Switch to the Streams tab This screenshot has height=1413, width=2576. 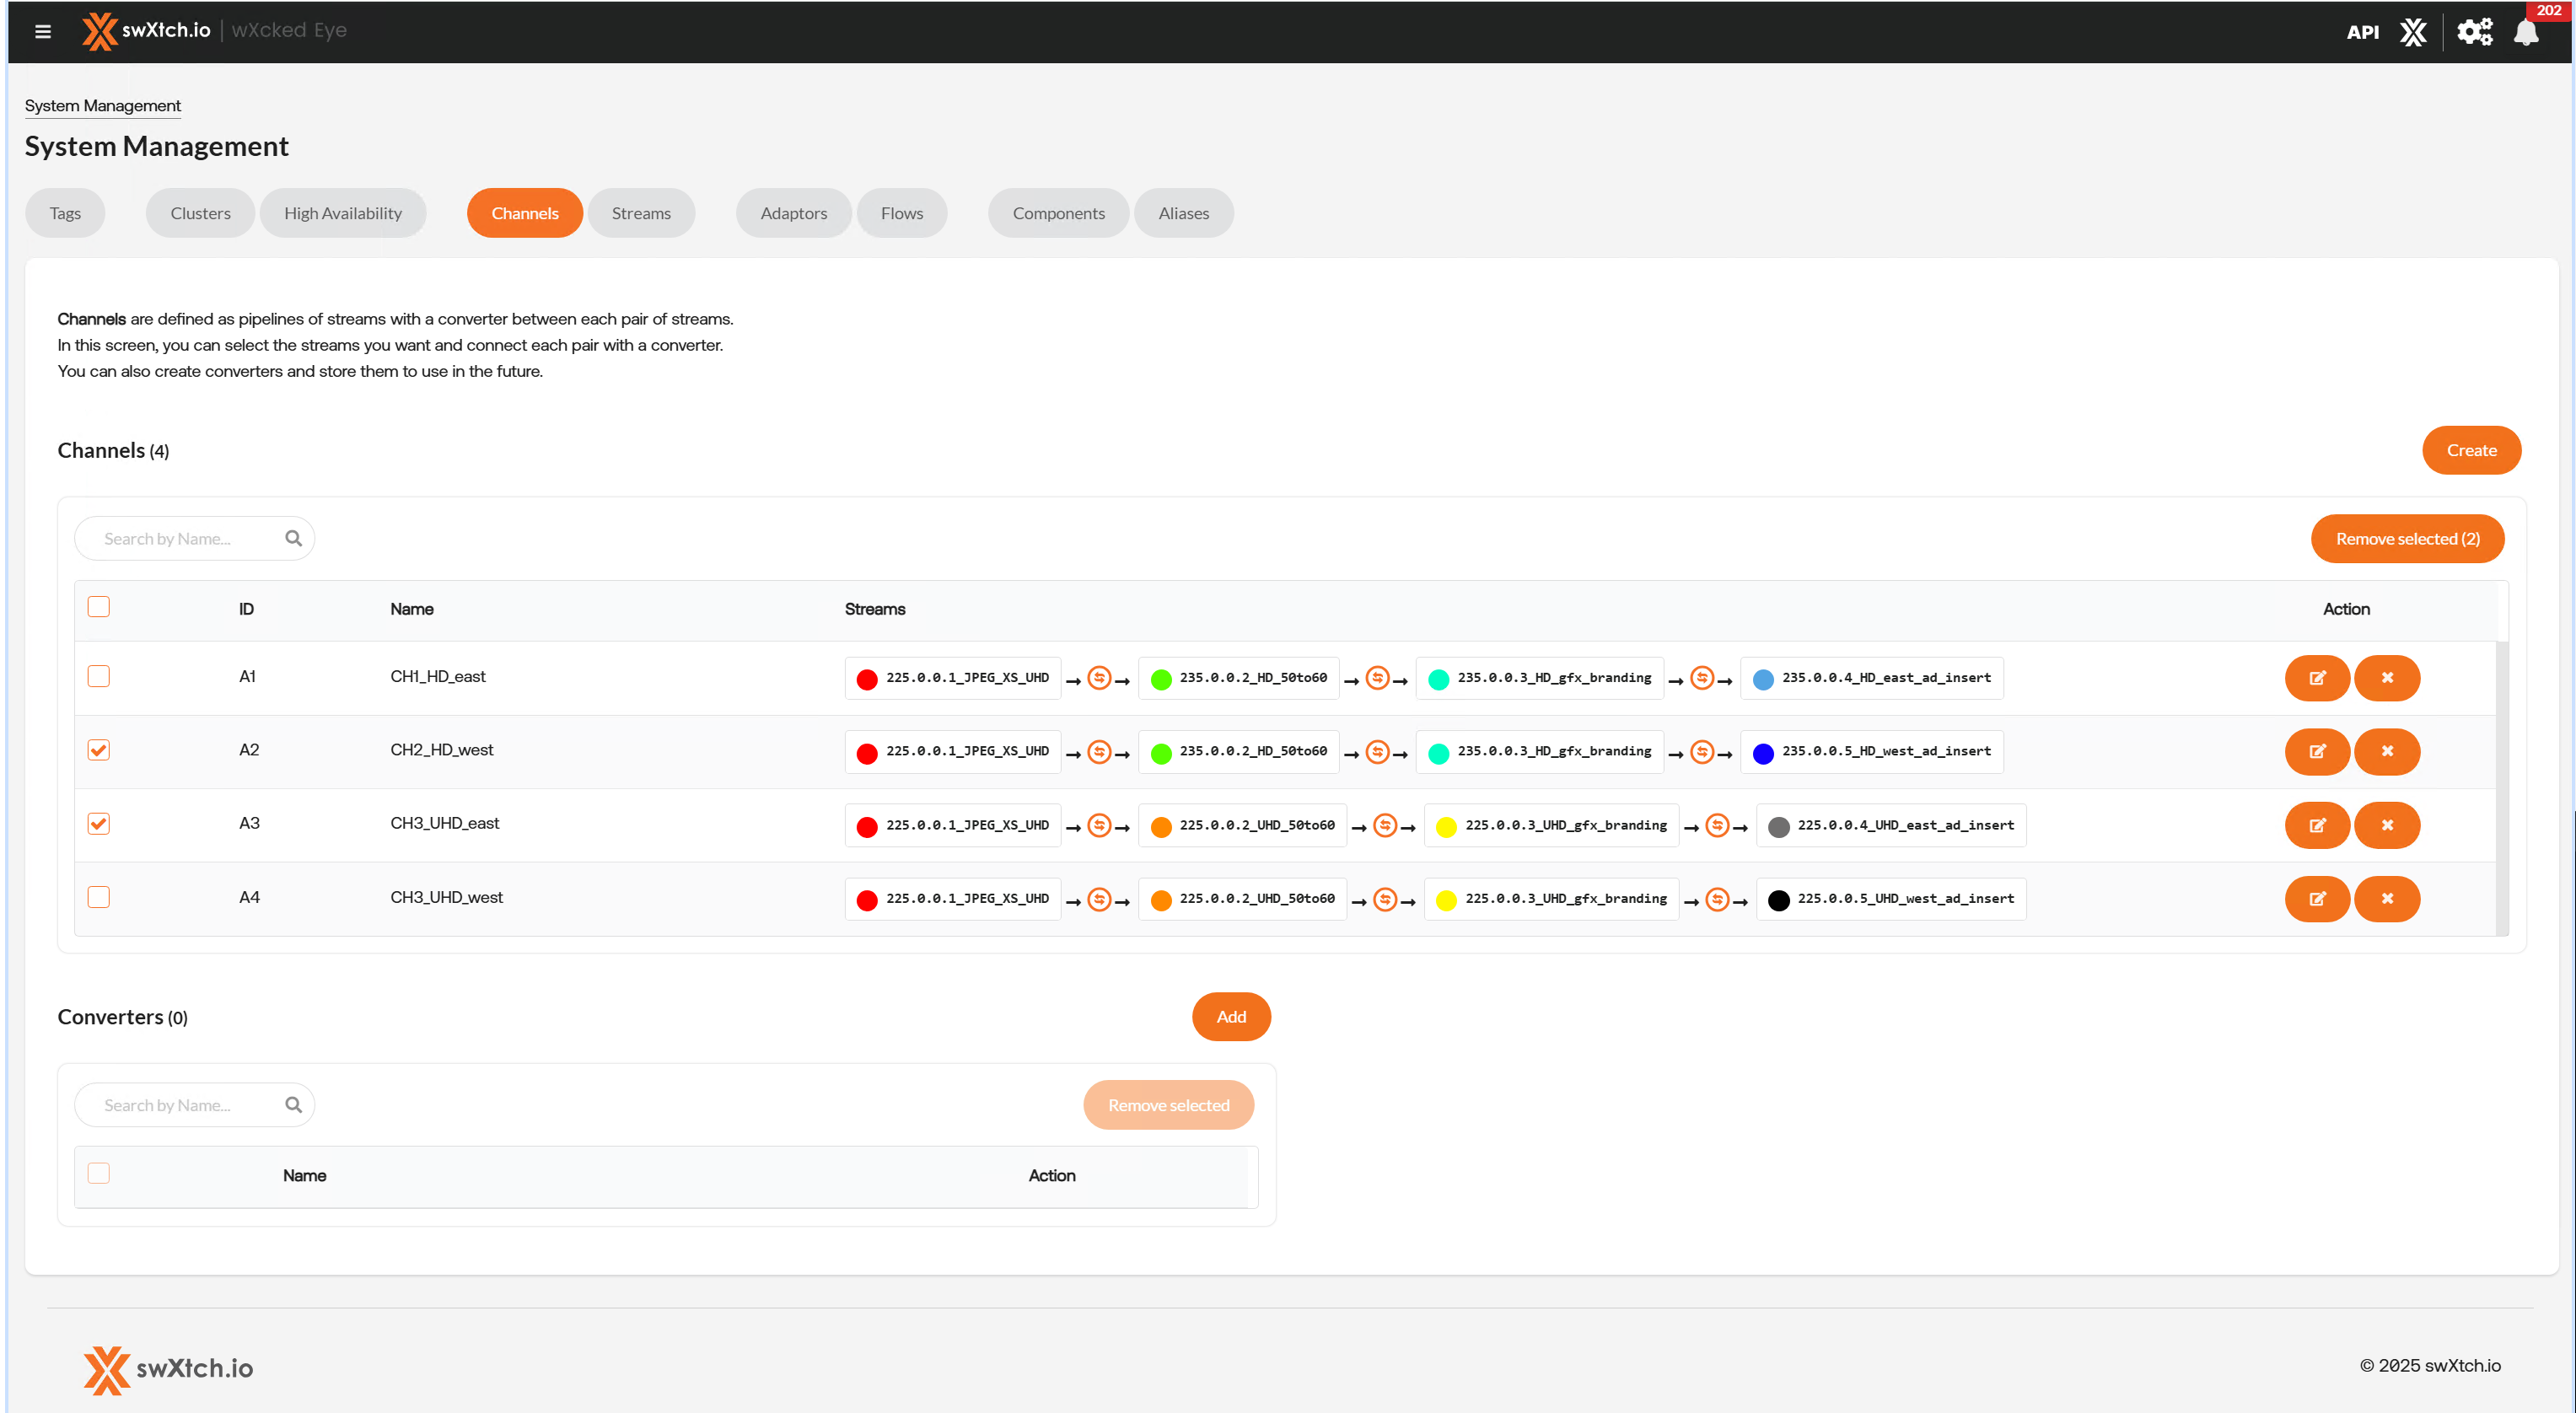tap(641, 213)
